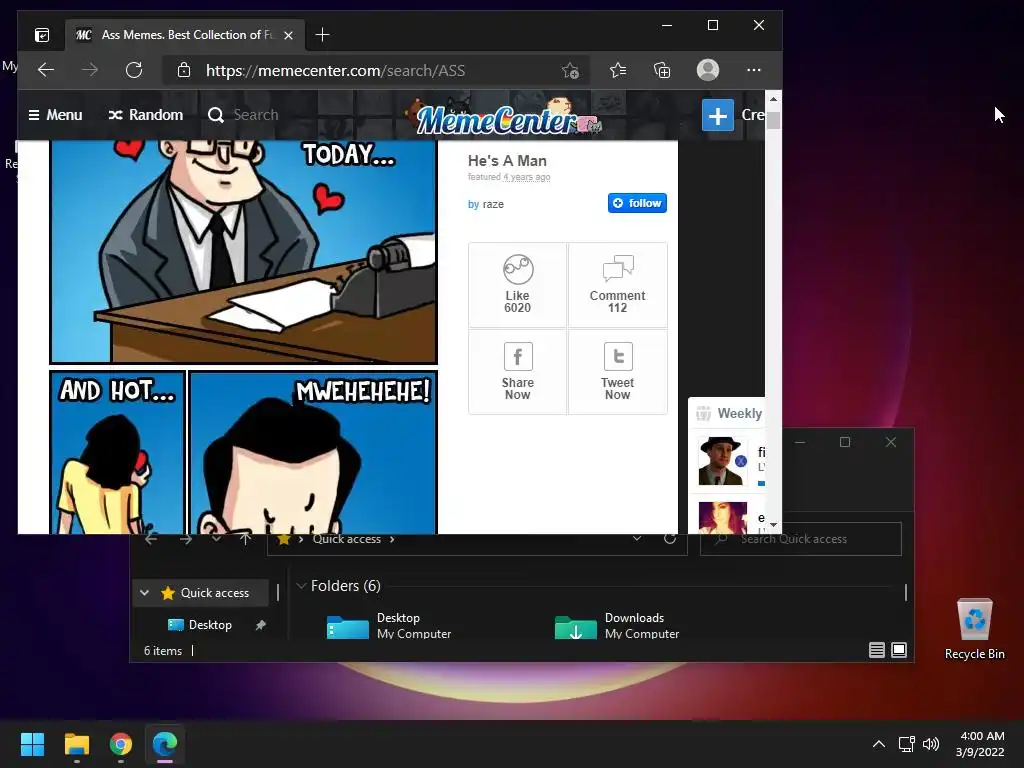The height and width of the screenshot is (768, 1024).
Task: Click the volume speaker tray icon
Action: click(x=931, y=744)
